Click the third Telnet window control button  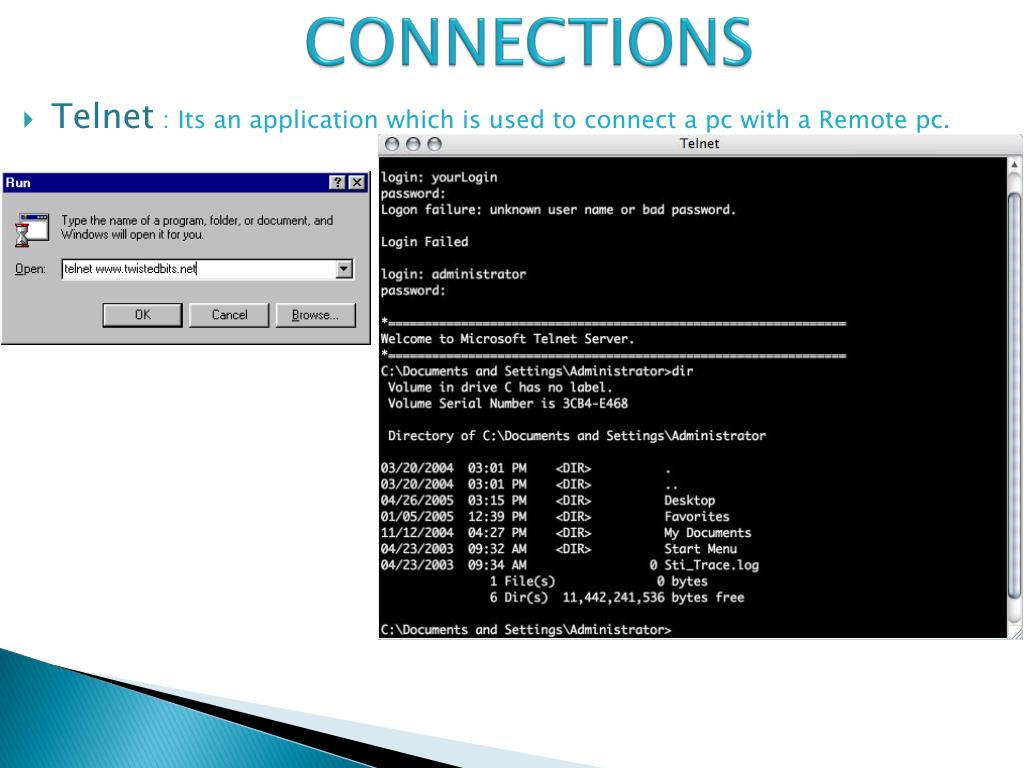435,144
